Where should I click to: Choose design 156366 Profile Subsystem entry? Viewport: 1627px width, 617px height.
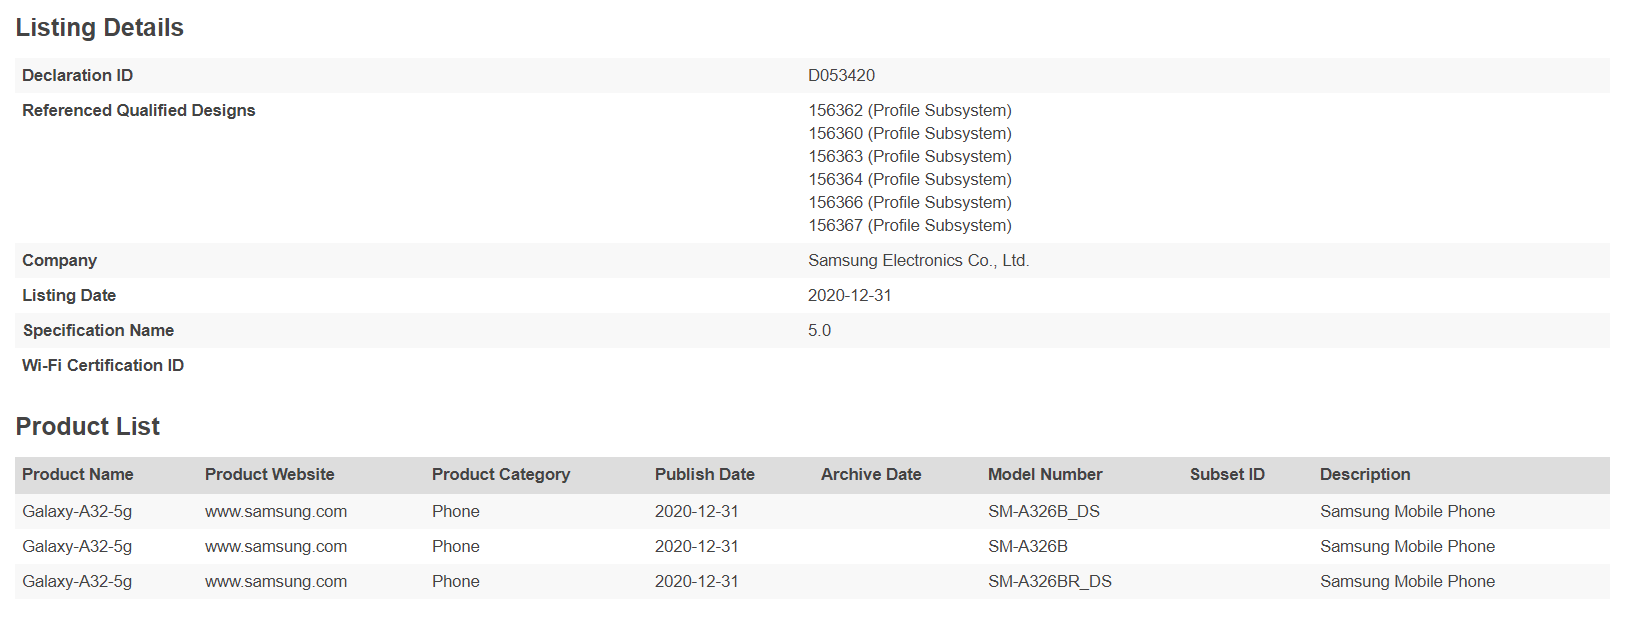[x=910, y=202]
